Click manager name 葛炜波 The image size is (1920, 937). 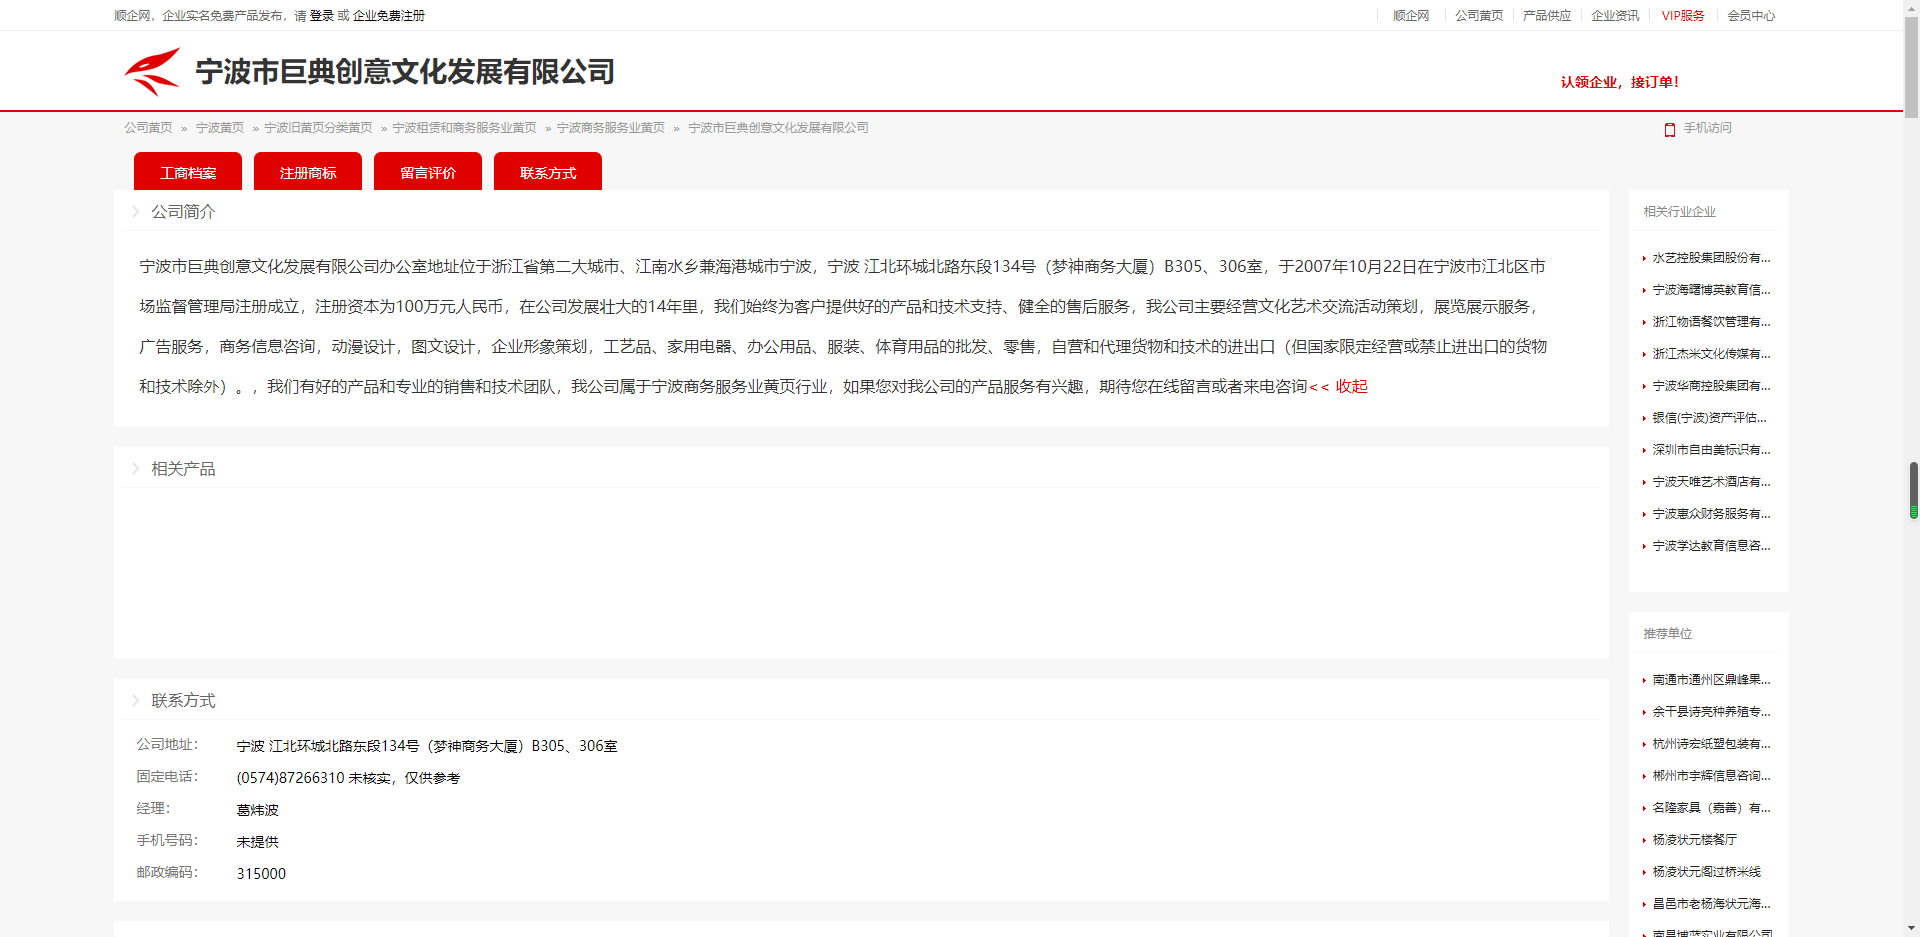click(x=257, y=810)
